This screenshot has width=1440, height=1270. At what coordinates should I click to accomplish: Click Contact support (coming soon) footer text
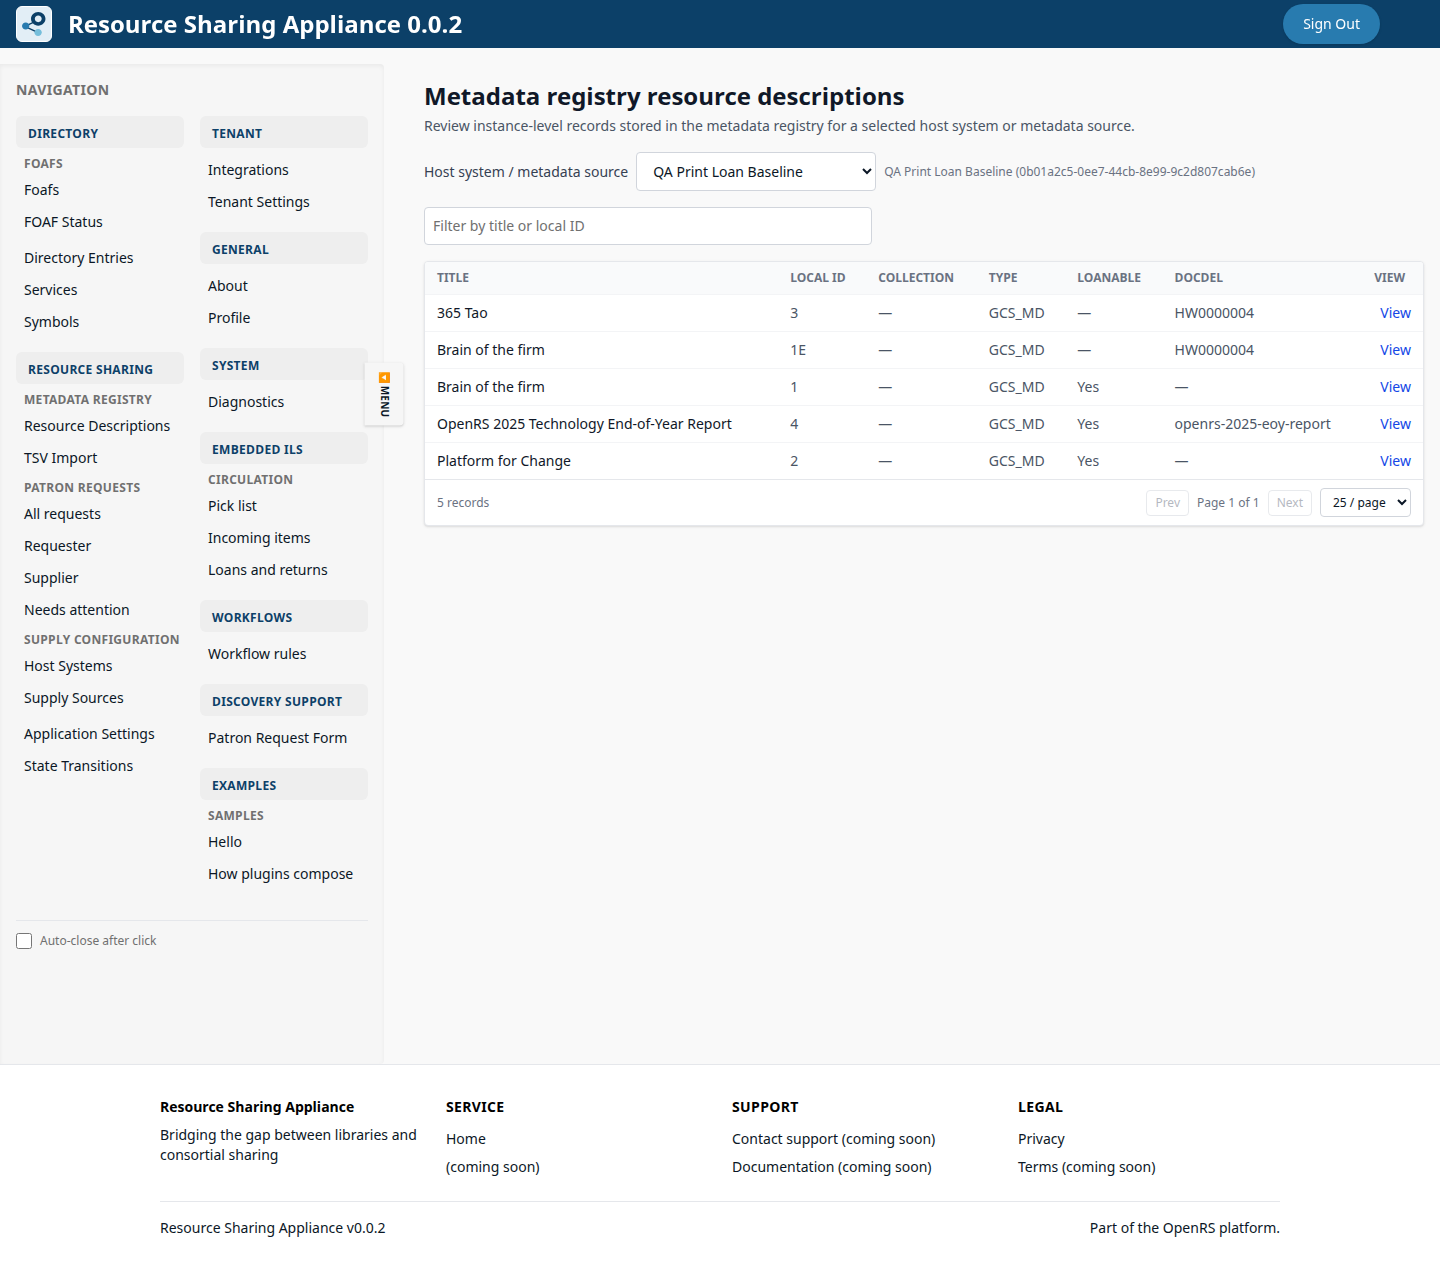point(833,1139)
